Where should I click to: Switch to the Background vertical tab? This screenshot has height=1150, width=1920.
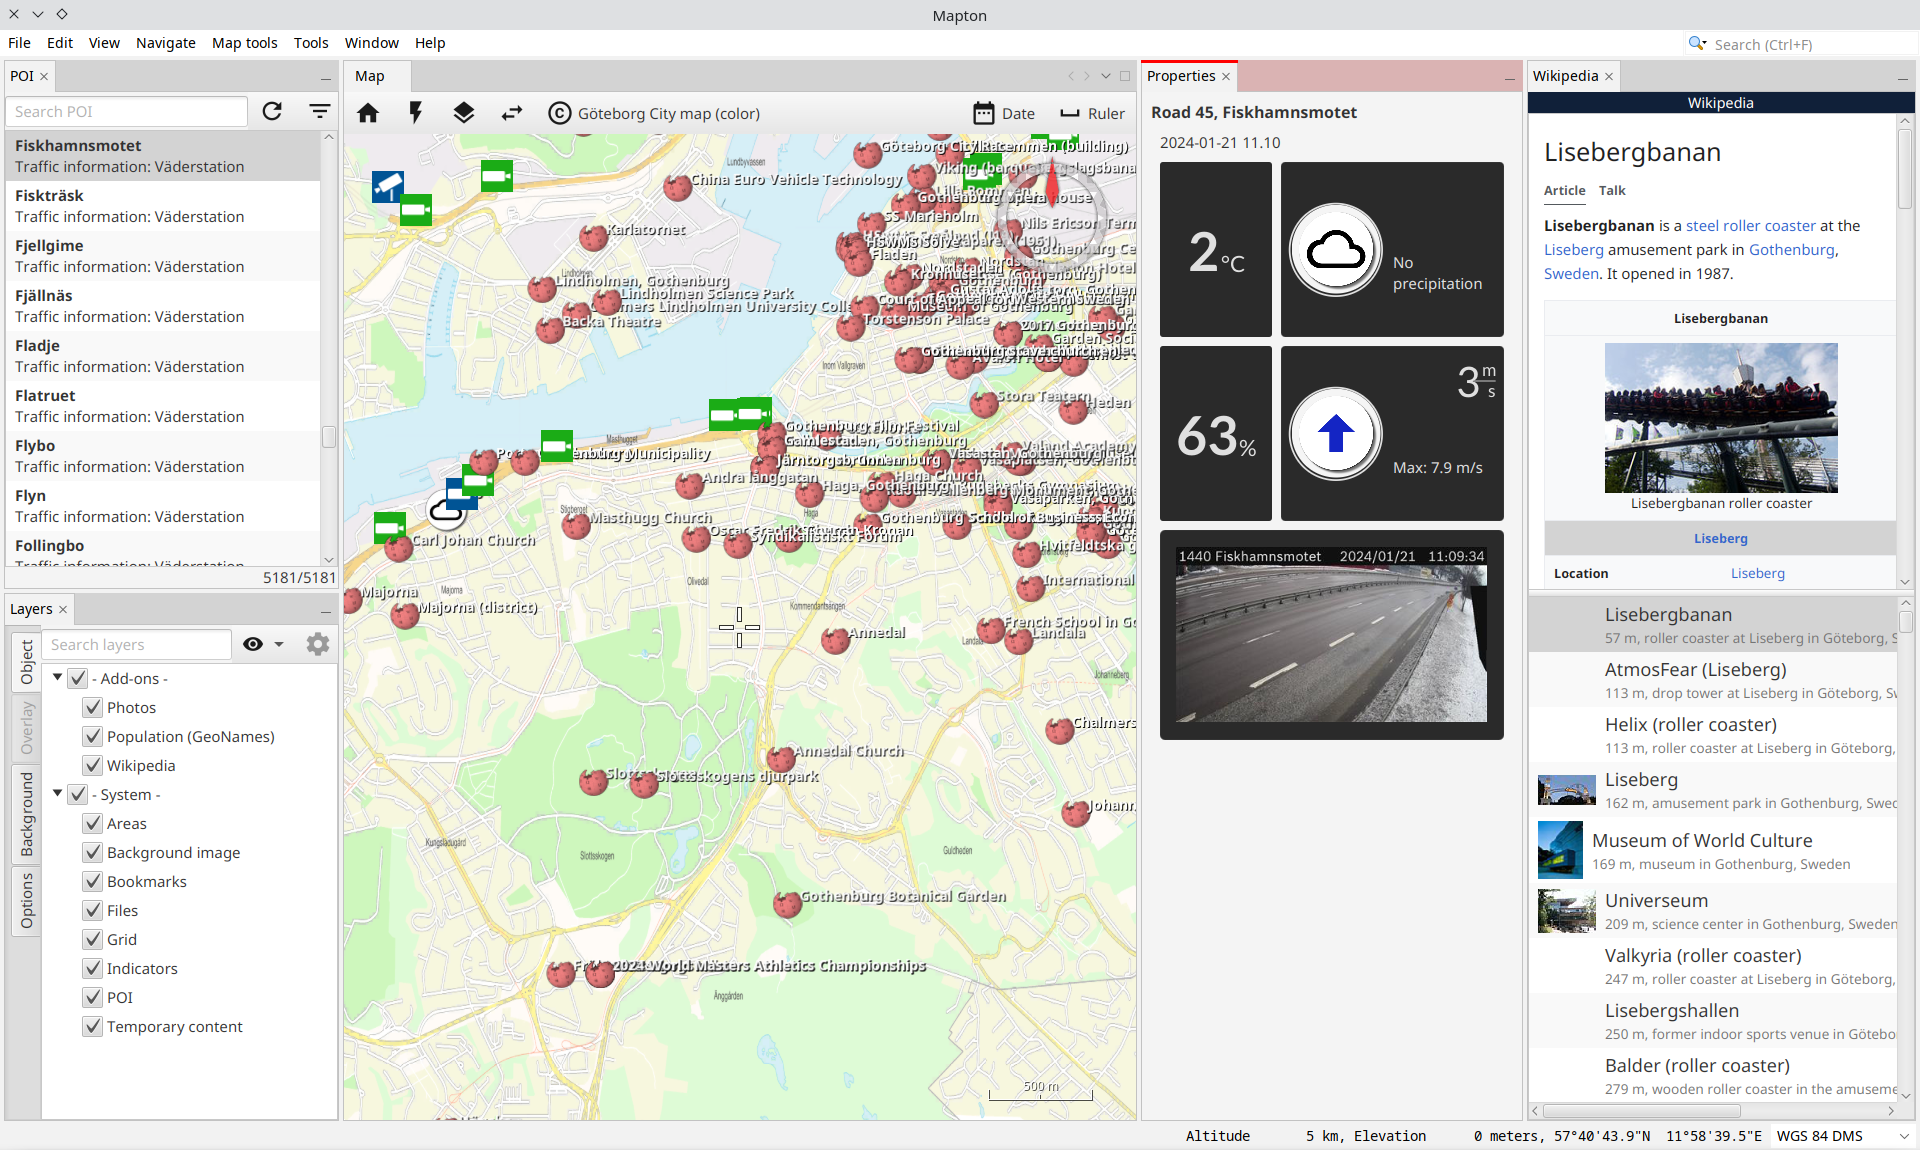(27, 813)
